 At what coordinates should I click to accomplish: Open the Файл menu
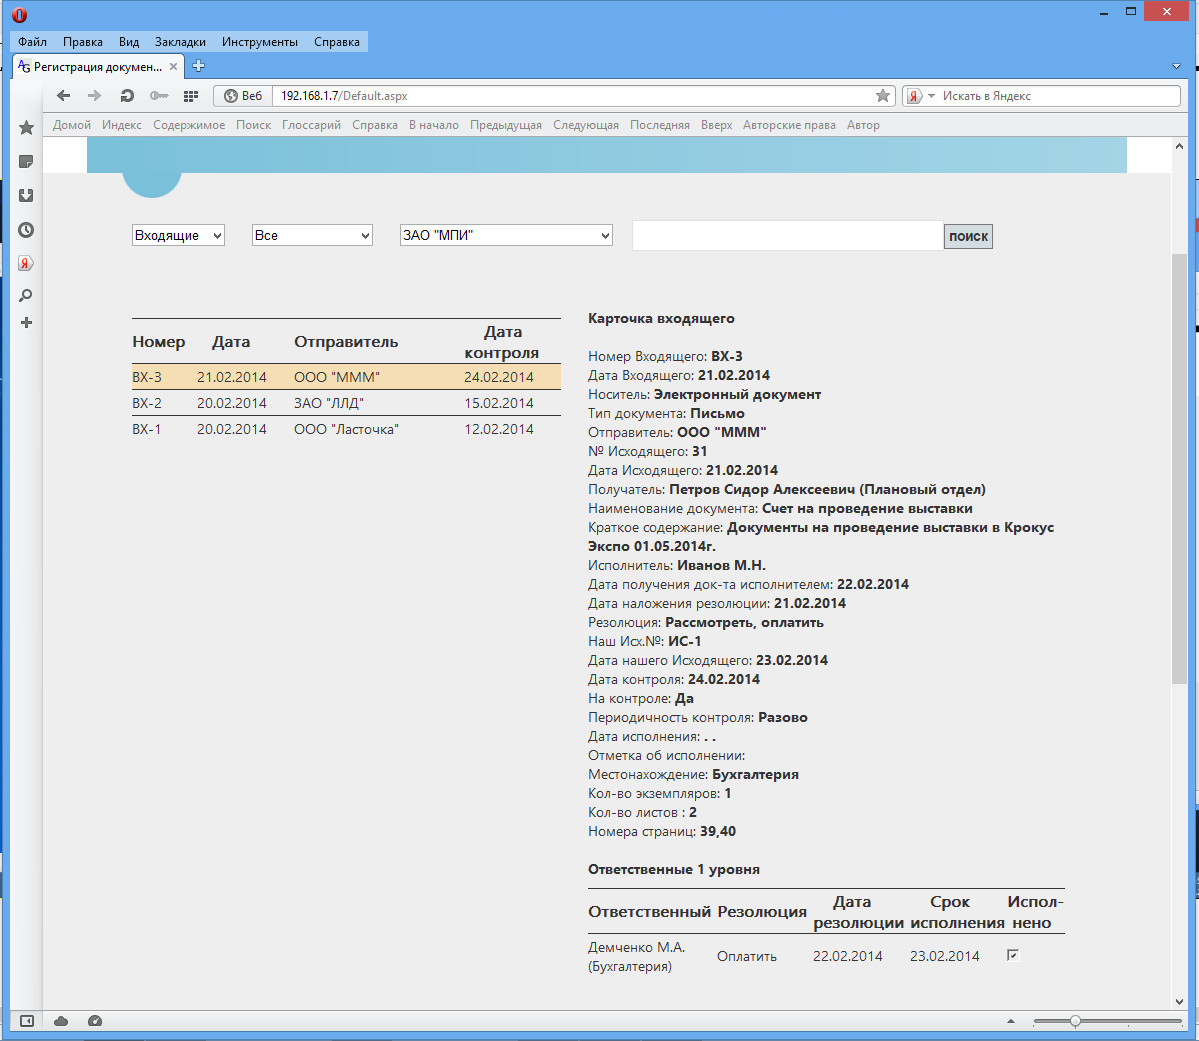click(x=32, y=41)
